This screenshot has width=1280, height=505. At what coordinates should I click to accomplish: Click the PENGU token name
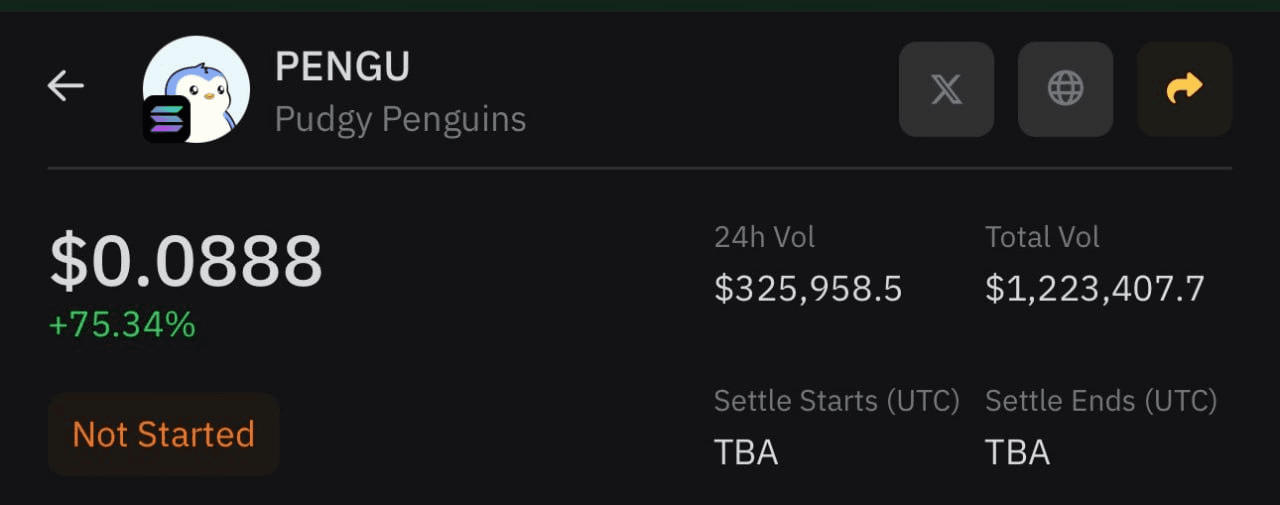pyautogui.click(x=342, y=67)
